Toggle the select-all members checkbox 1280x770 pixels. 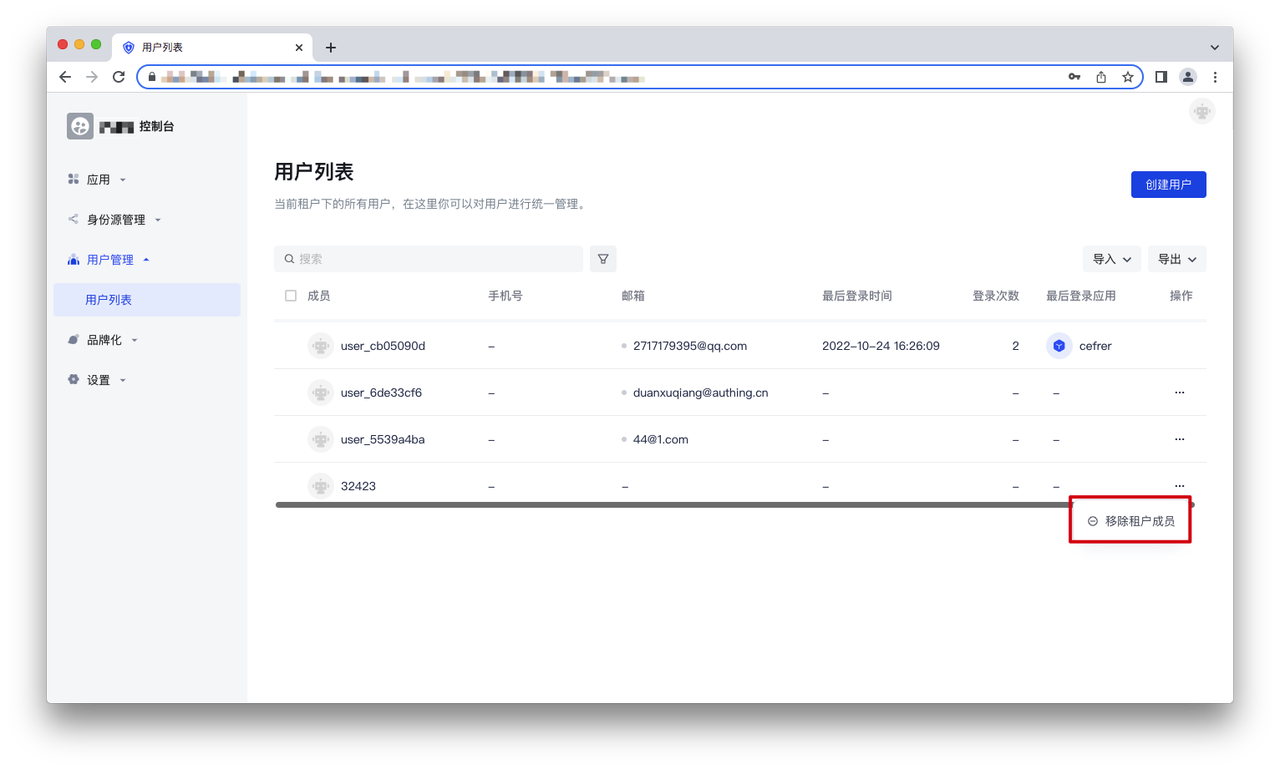(291, 296)
